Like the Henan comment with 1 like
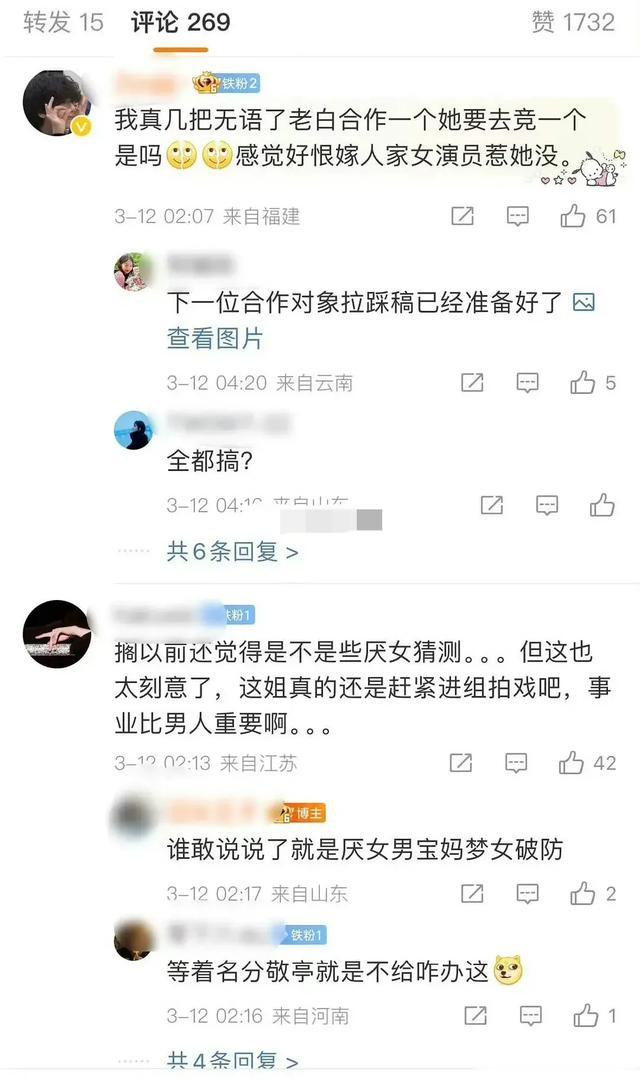The width and height of the screenshot is (640, 1081). [586, 1016]
